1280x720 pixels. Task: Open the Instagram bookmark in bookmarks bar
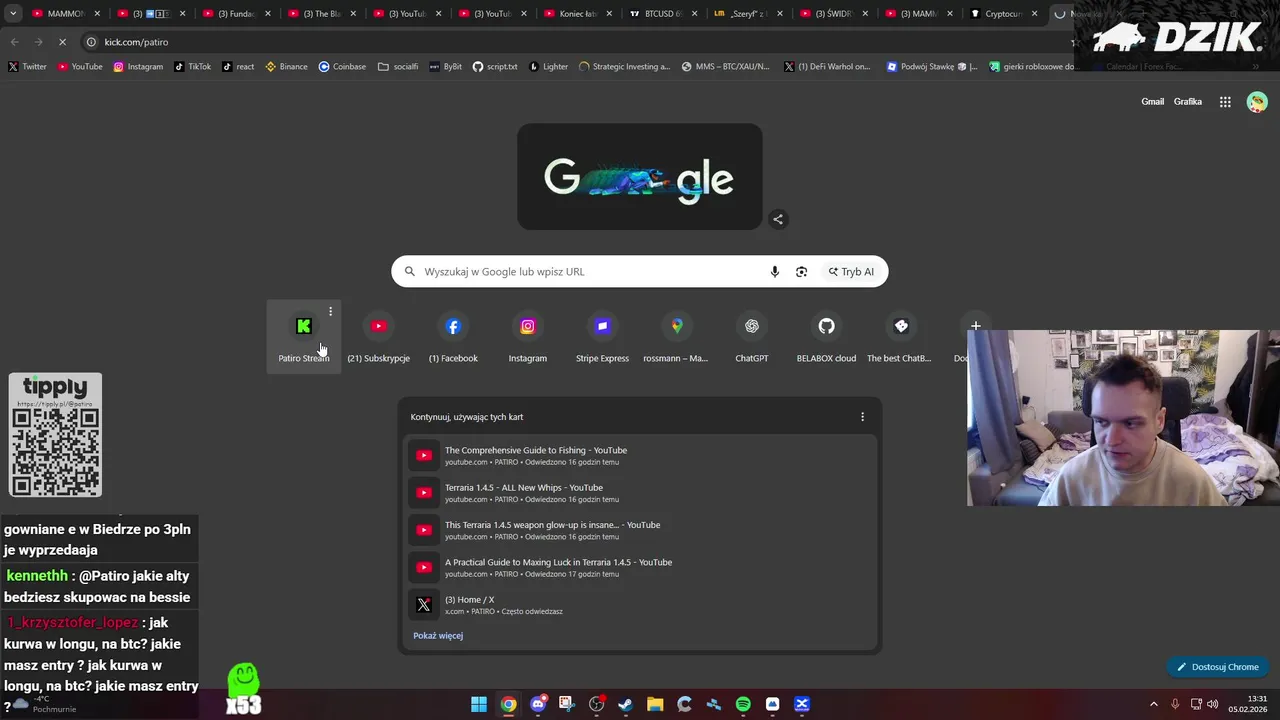click(x=138, y=67)
